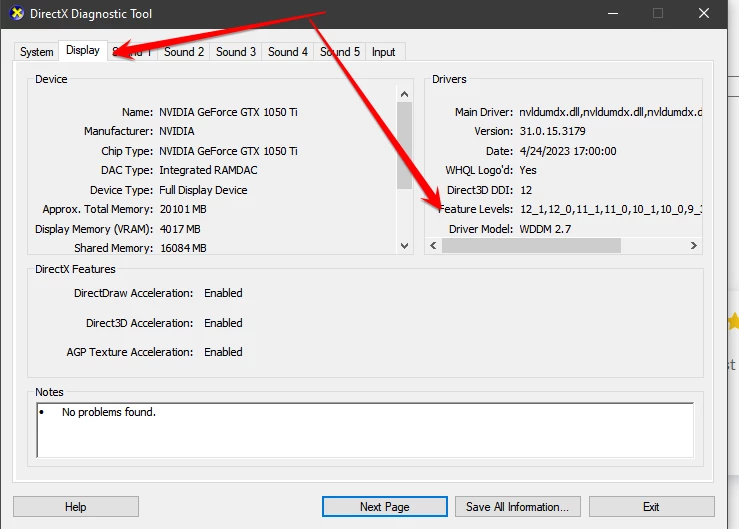739x529 pixels.
Task: Click the device name NVIDIA GeForce GTX 1050 Ti
Action: click(228, 112)
